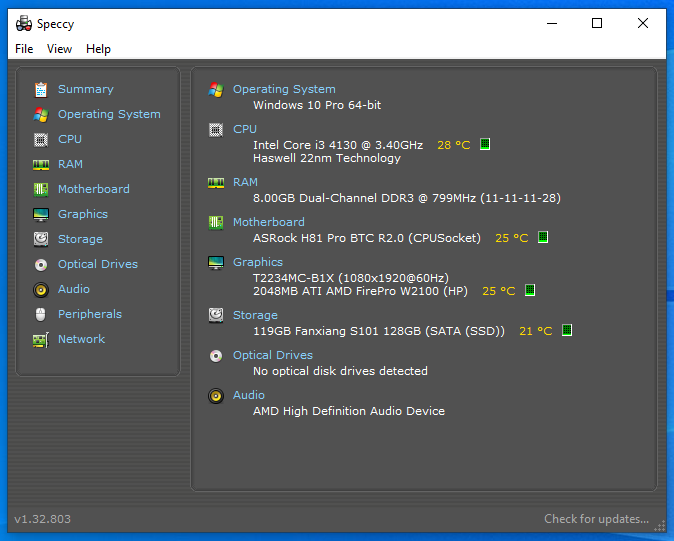Viewport: 674px width, 541px height.
Task: Click the Graphics monitor icon in summary panel
Action: point(216,262)
